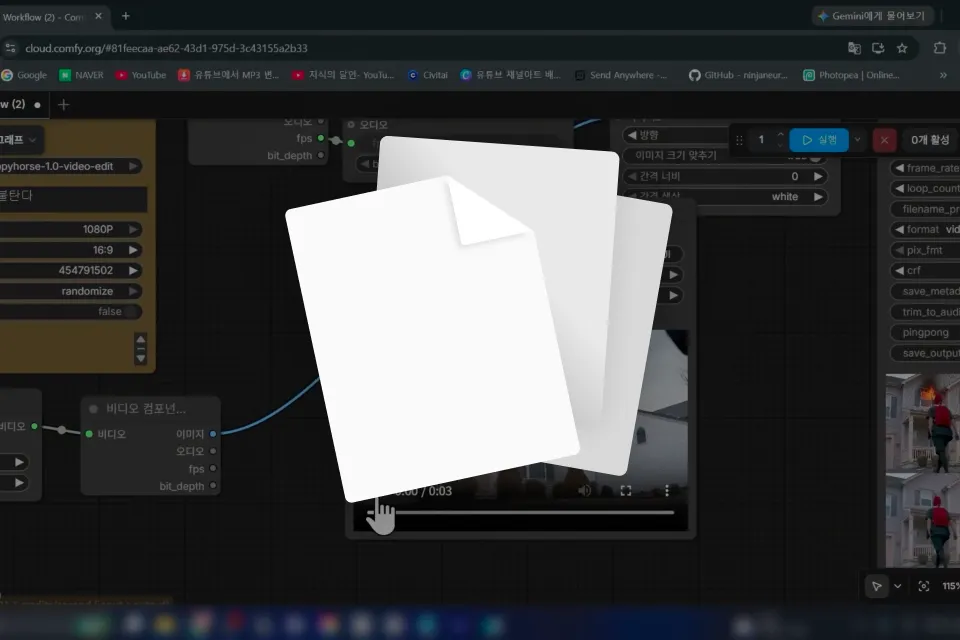
Task: Mute the video preview with the speaker icon
Action: (585, 491)
